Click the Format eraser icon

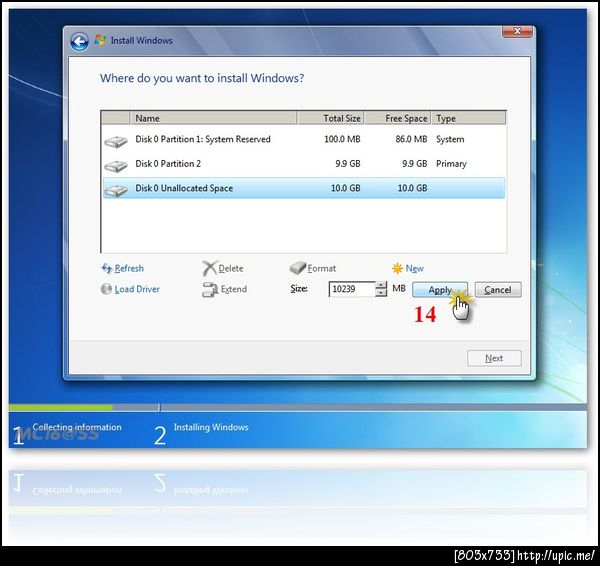click(297, 268)
